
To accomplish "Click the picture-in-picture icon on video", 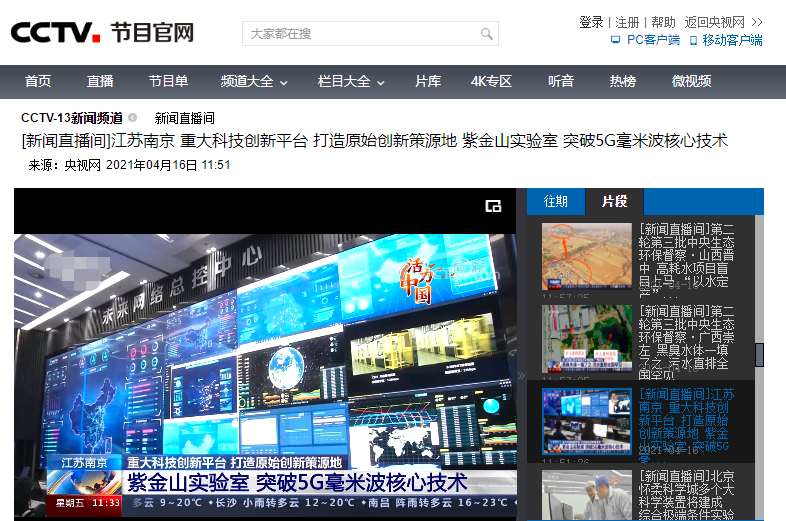I will click(493, 206).
